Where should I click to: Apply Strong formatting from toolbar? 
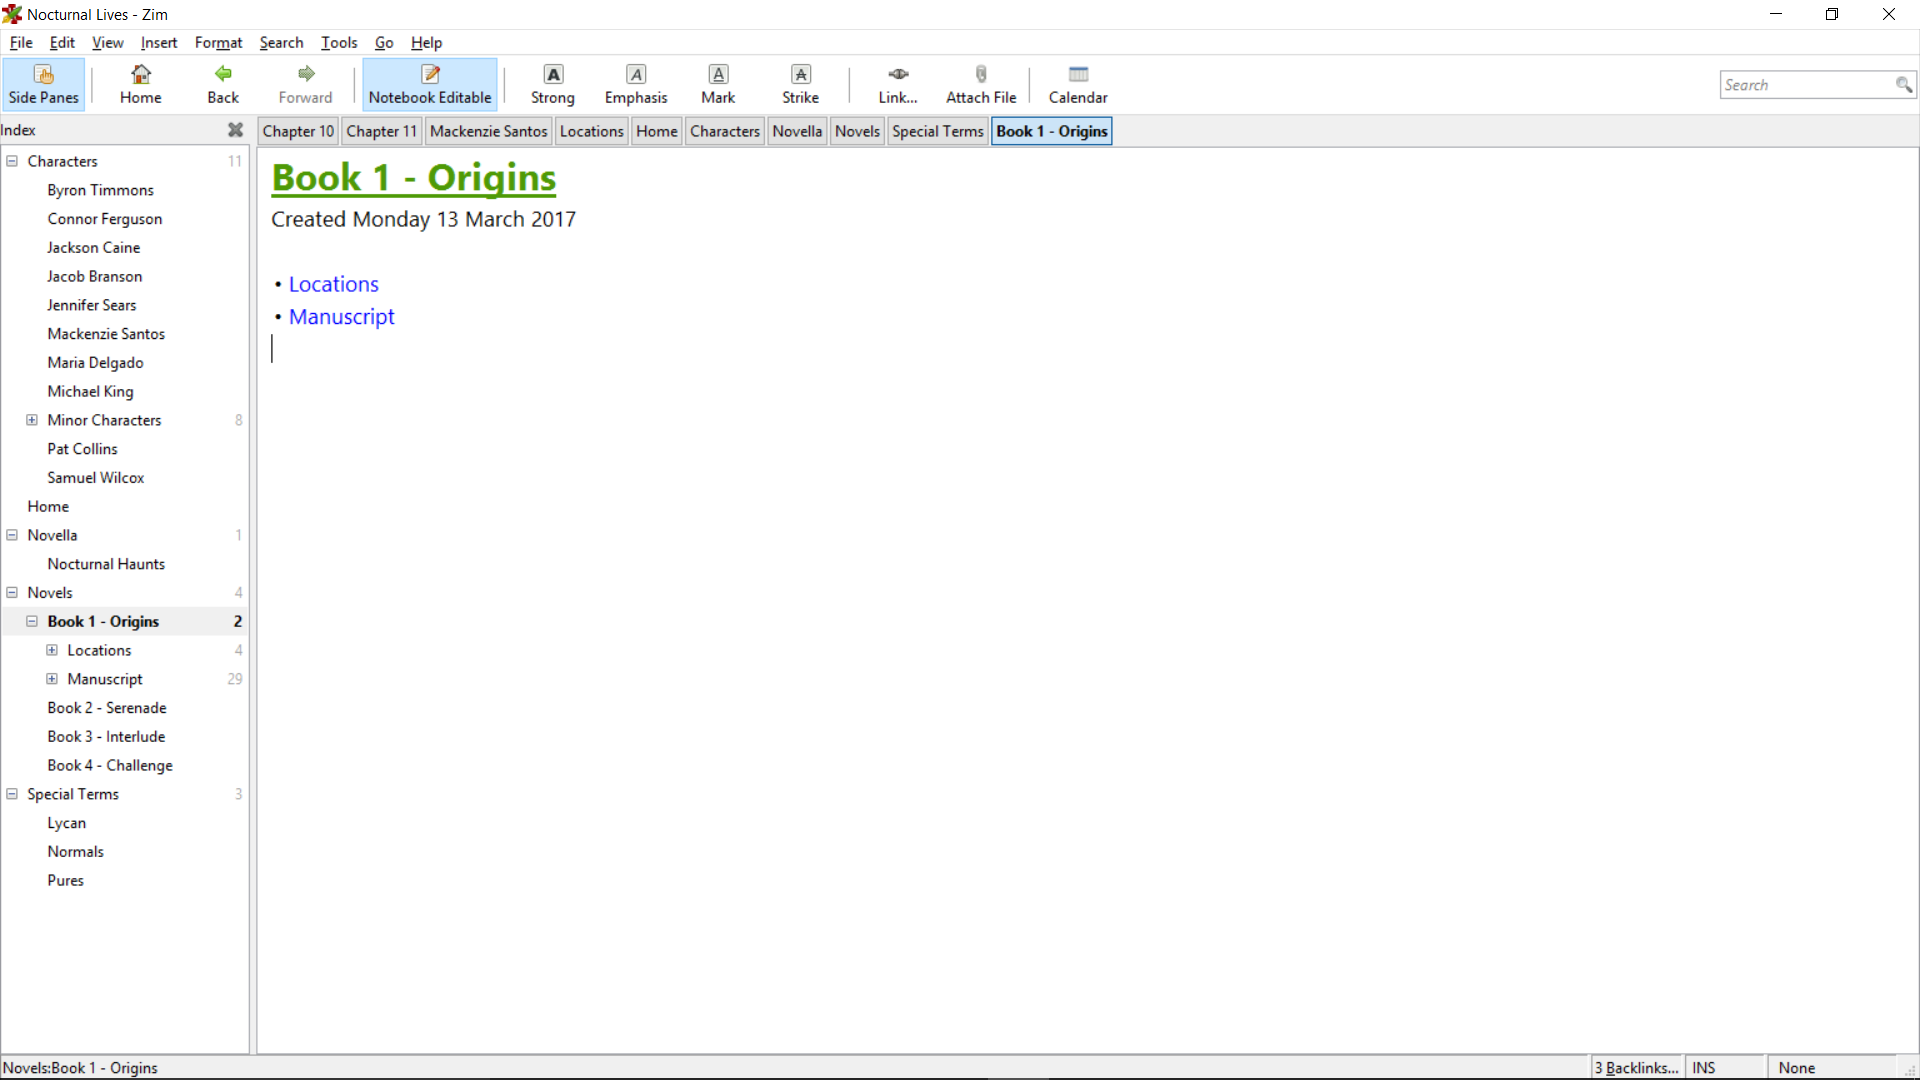[552, 84]
